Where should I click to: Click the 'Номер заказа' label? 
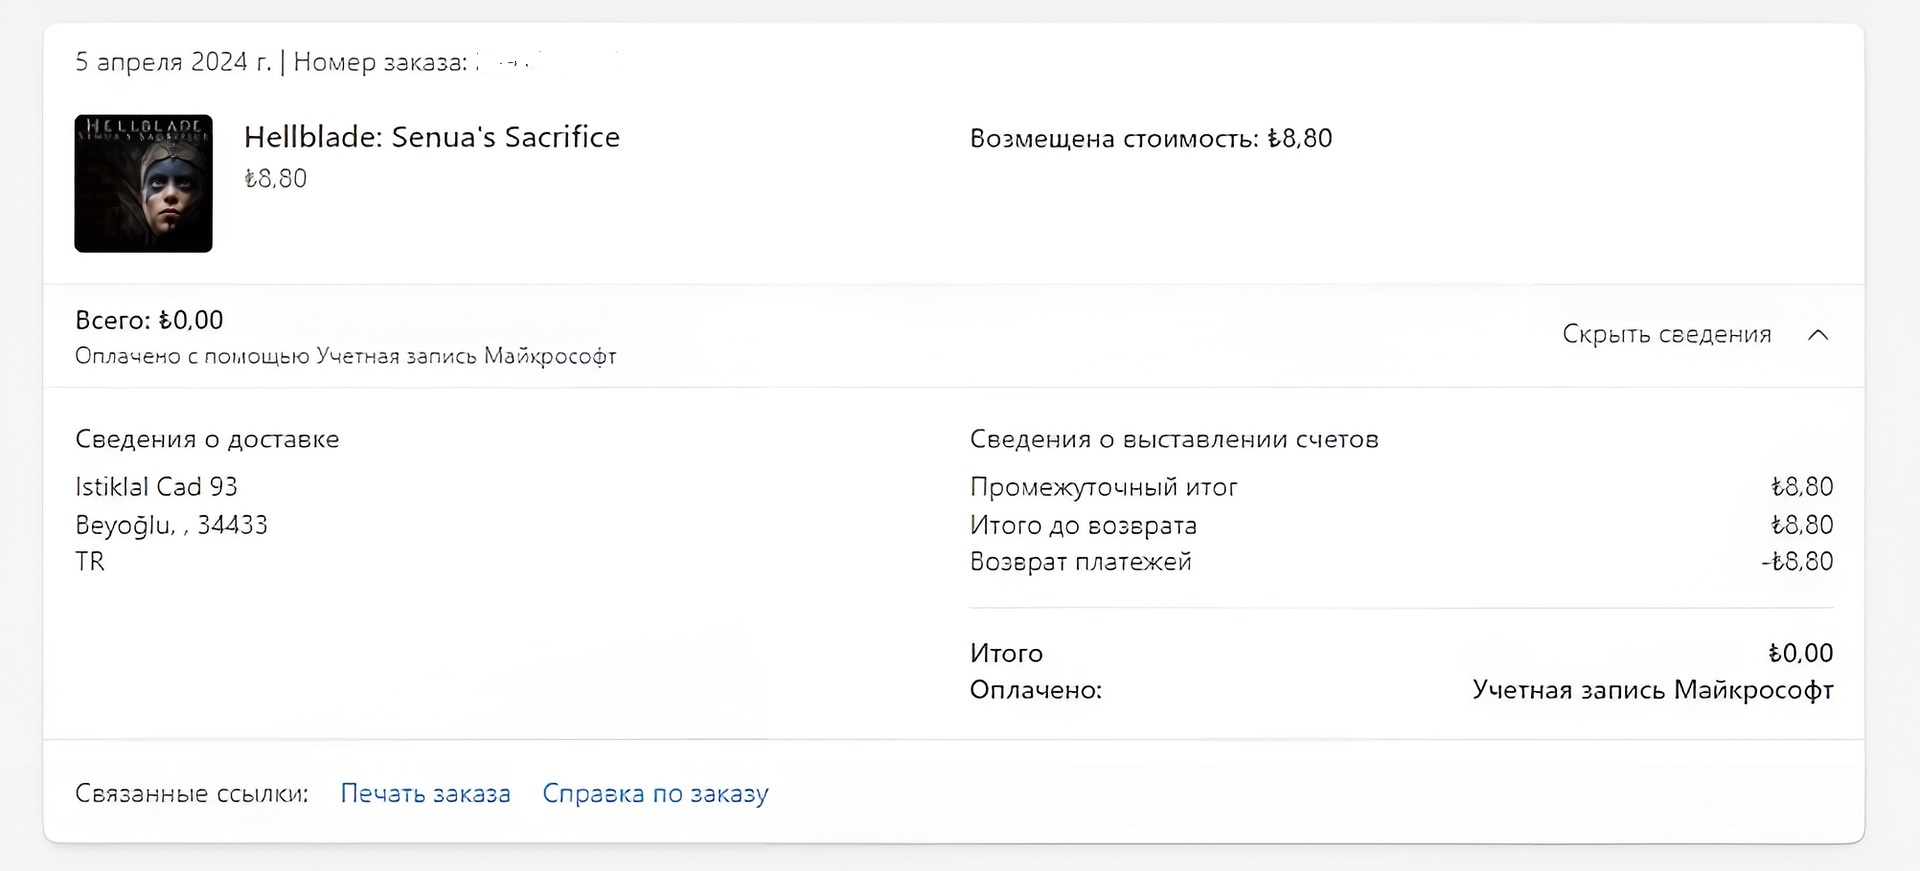coord(380,62)
